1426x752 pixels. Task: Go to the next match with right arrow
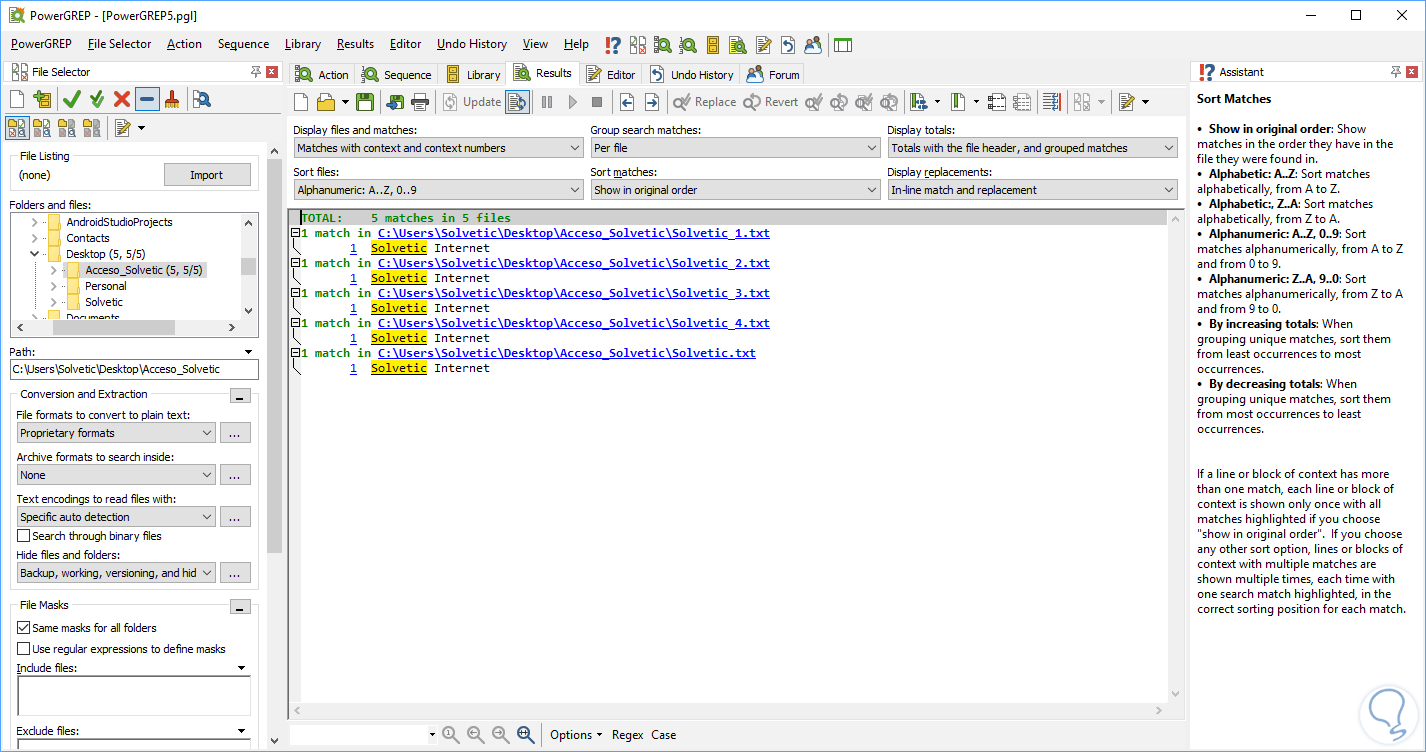[x=652, y=102]
